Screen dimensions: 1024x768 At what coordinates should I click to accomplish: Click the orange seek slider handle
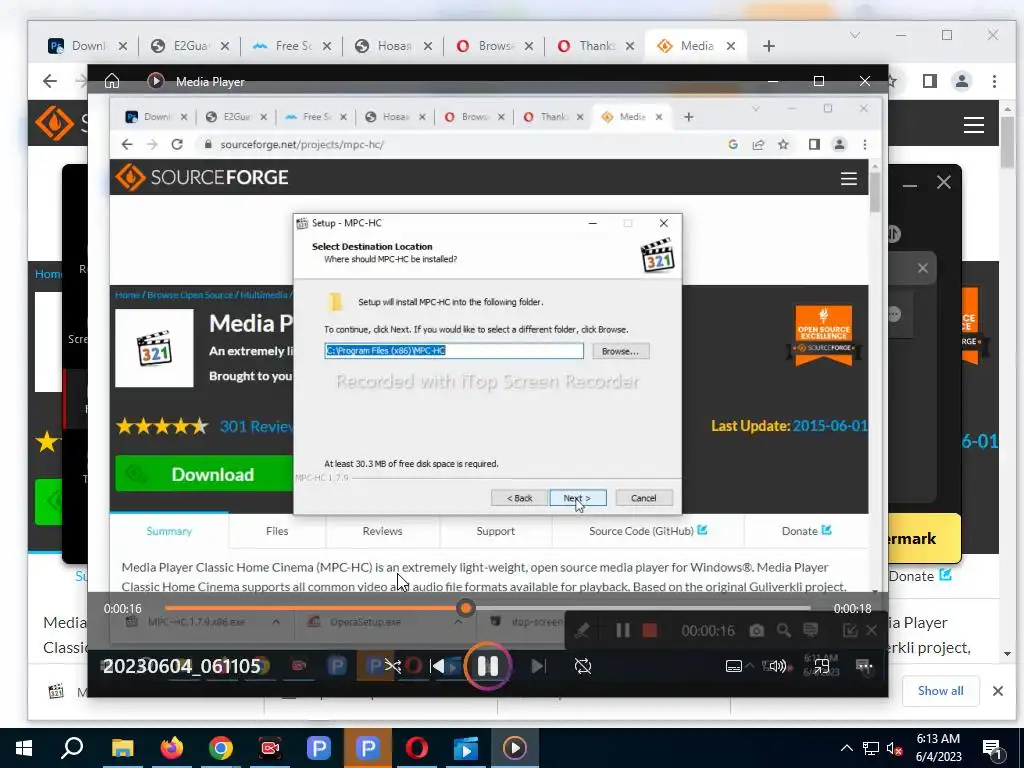466,609
